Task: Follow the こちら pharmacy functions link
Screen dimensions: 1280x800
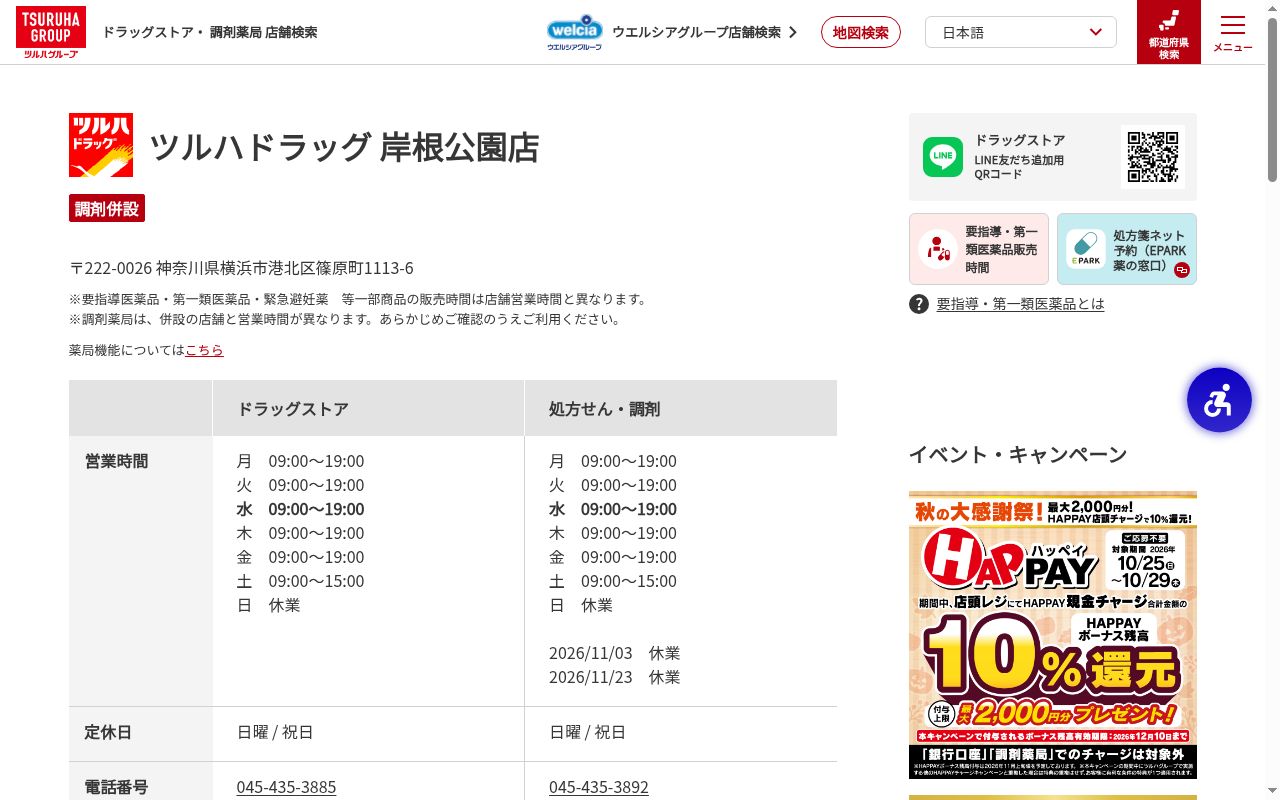Action: point(204,350)
